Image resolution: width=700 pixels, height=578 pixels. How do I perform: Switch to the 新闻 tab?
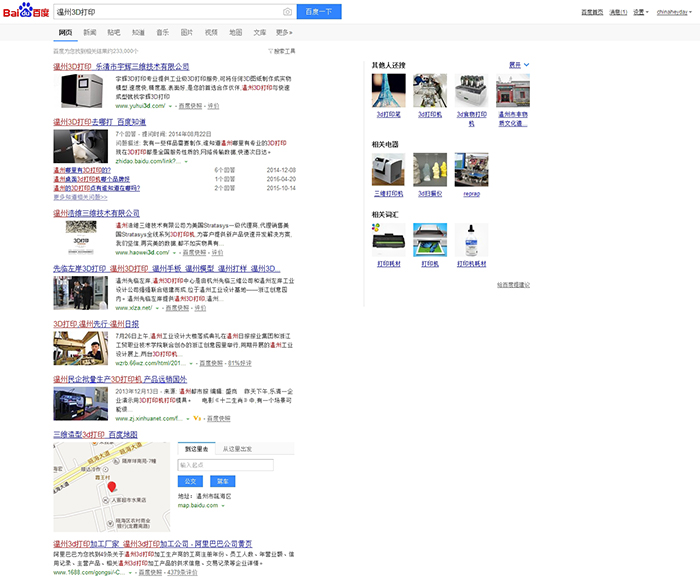(x=90, y=32)
